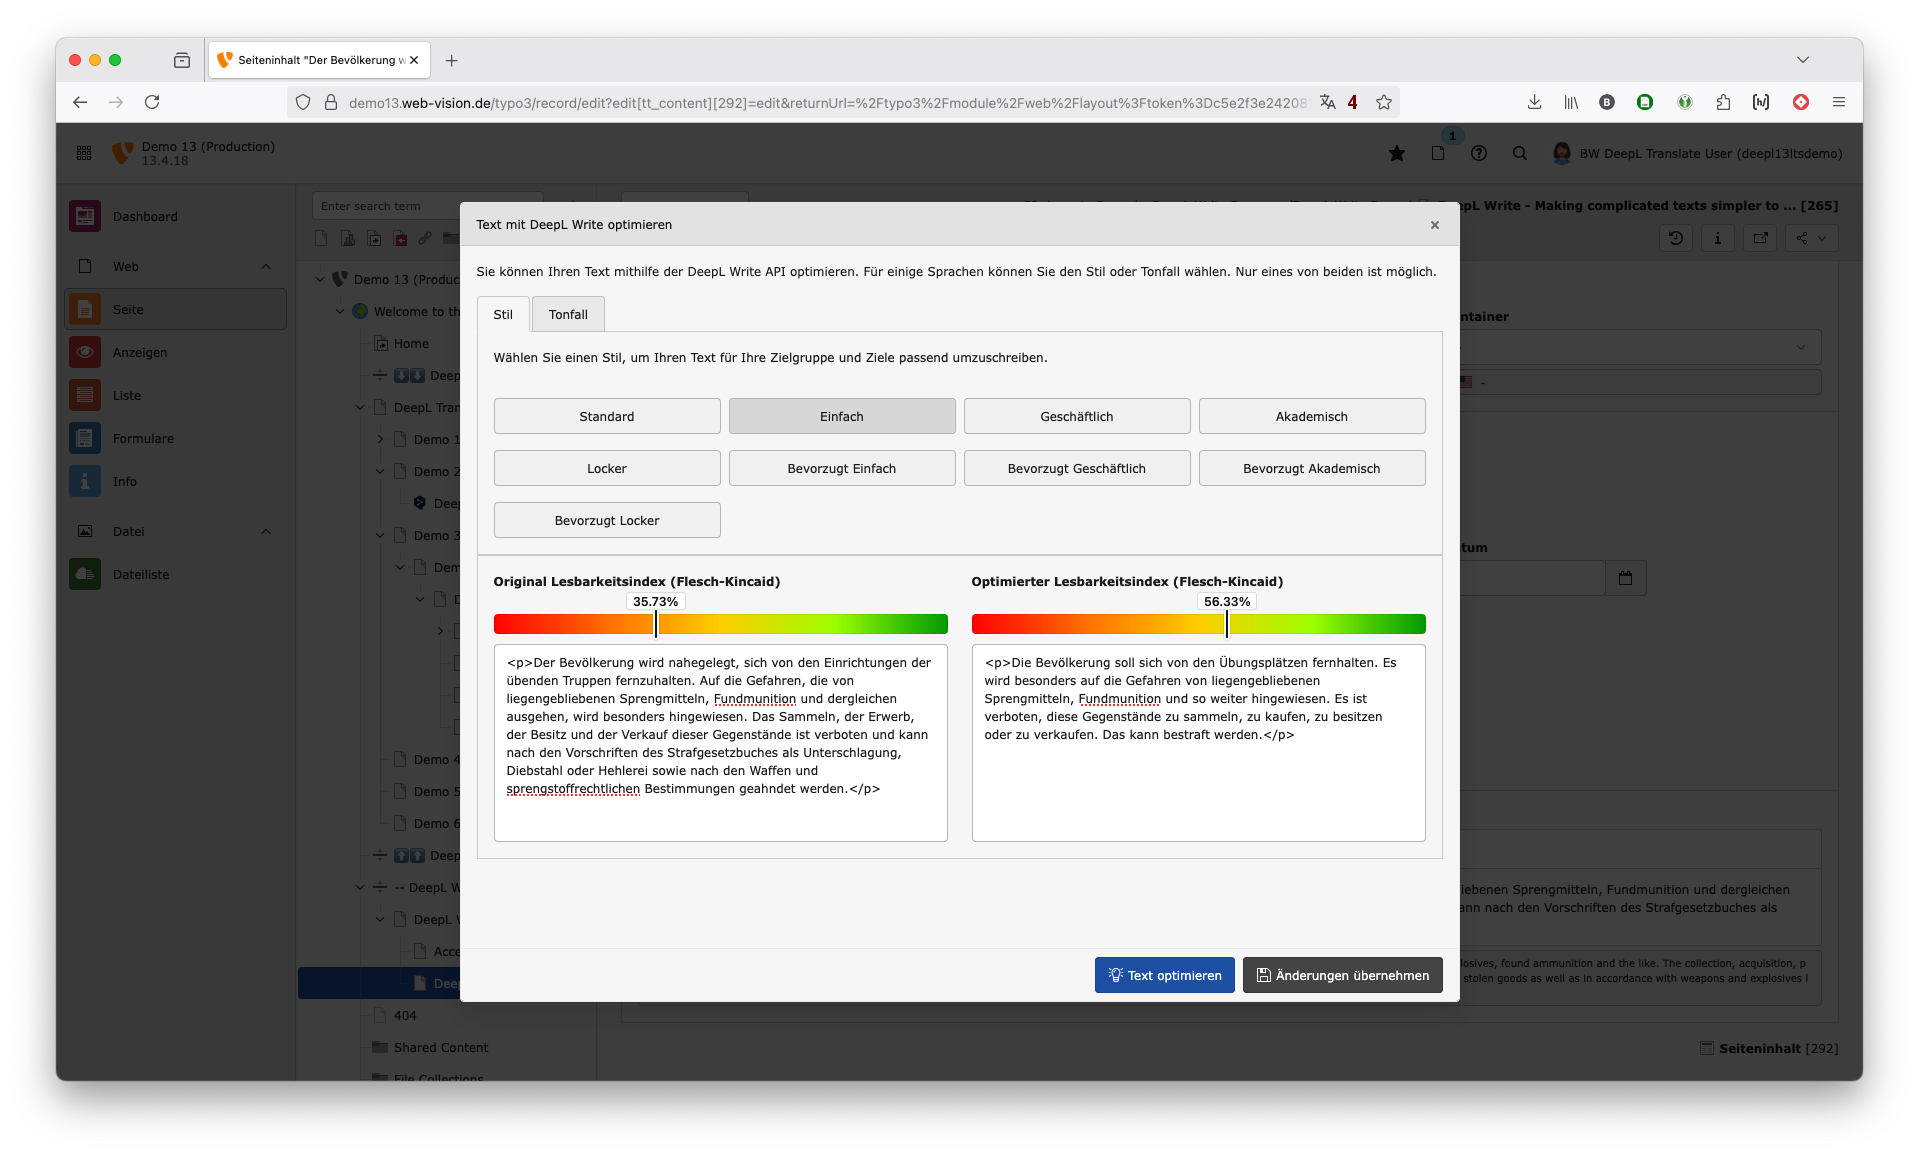Switch to the Tonfall tab
The width and height of the screenshot is (1919, 1155).
click(x=568, y=314)
